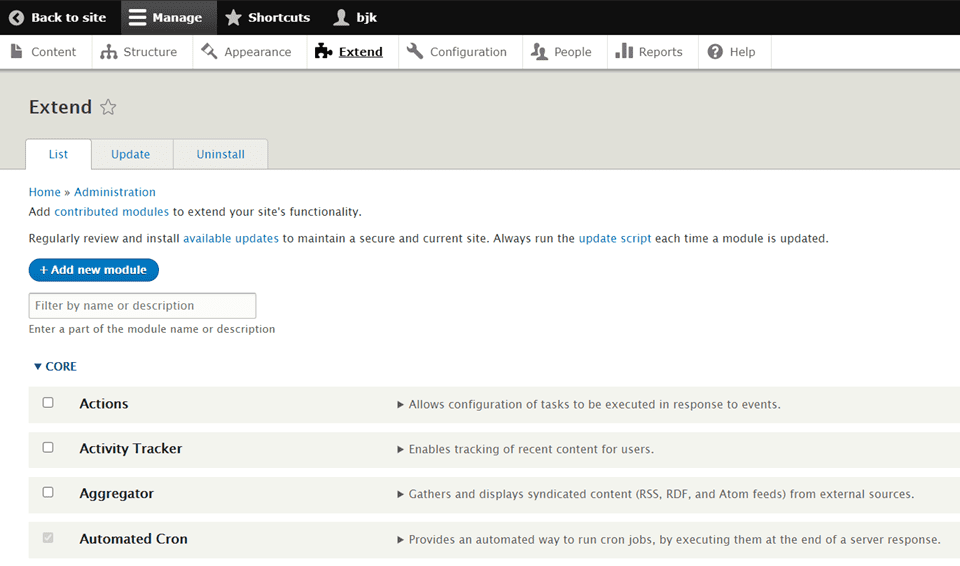Click the Extend page heading

[x=60, y=107]
